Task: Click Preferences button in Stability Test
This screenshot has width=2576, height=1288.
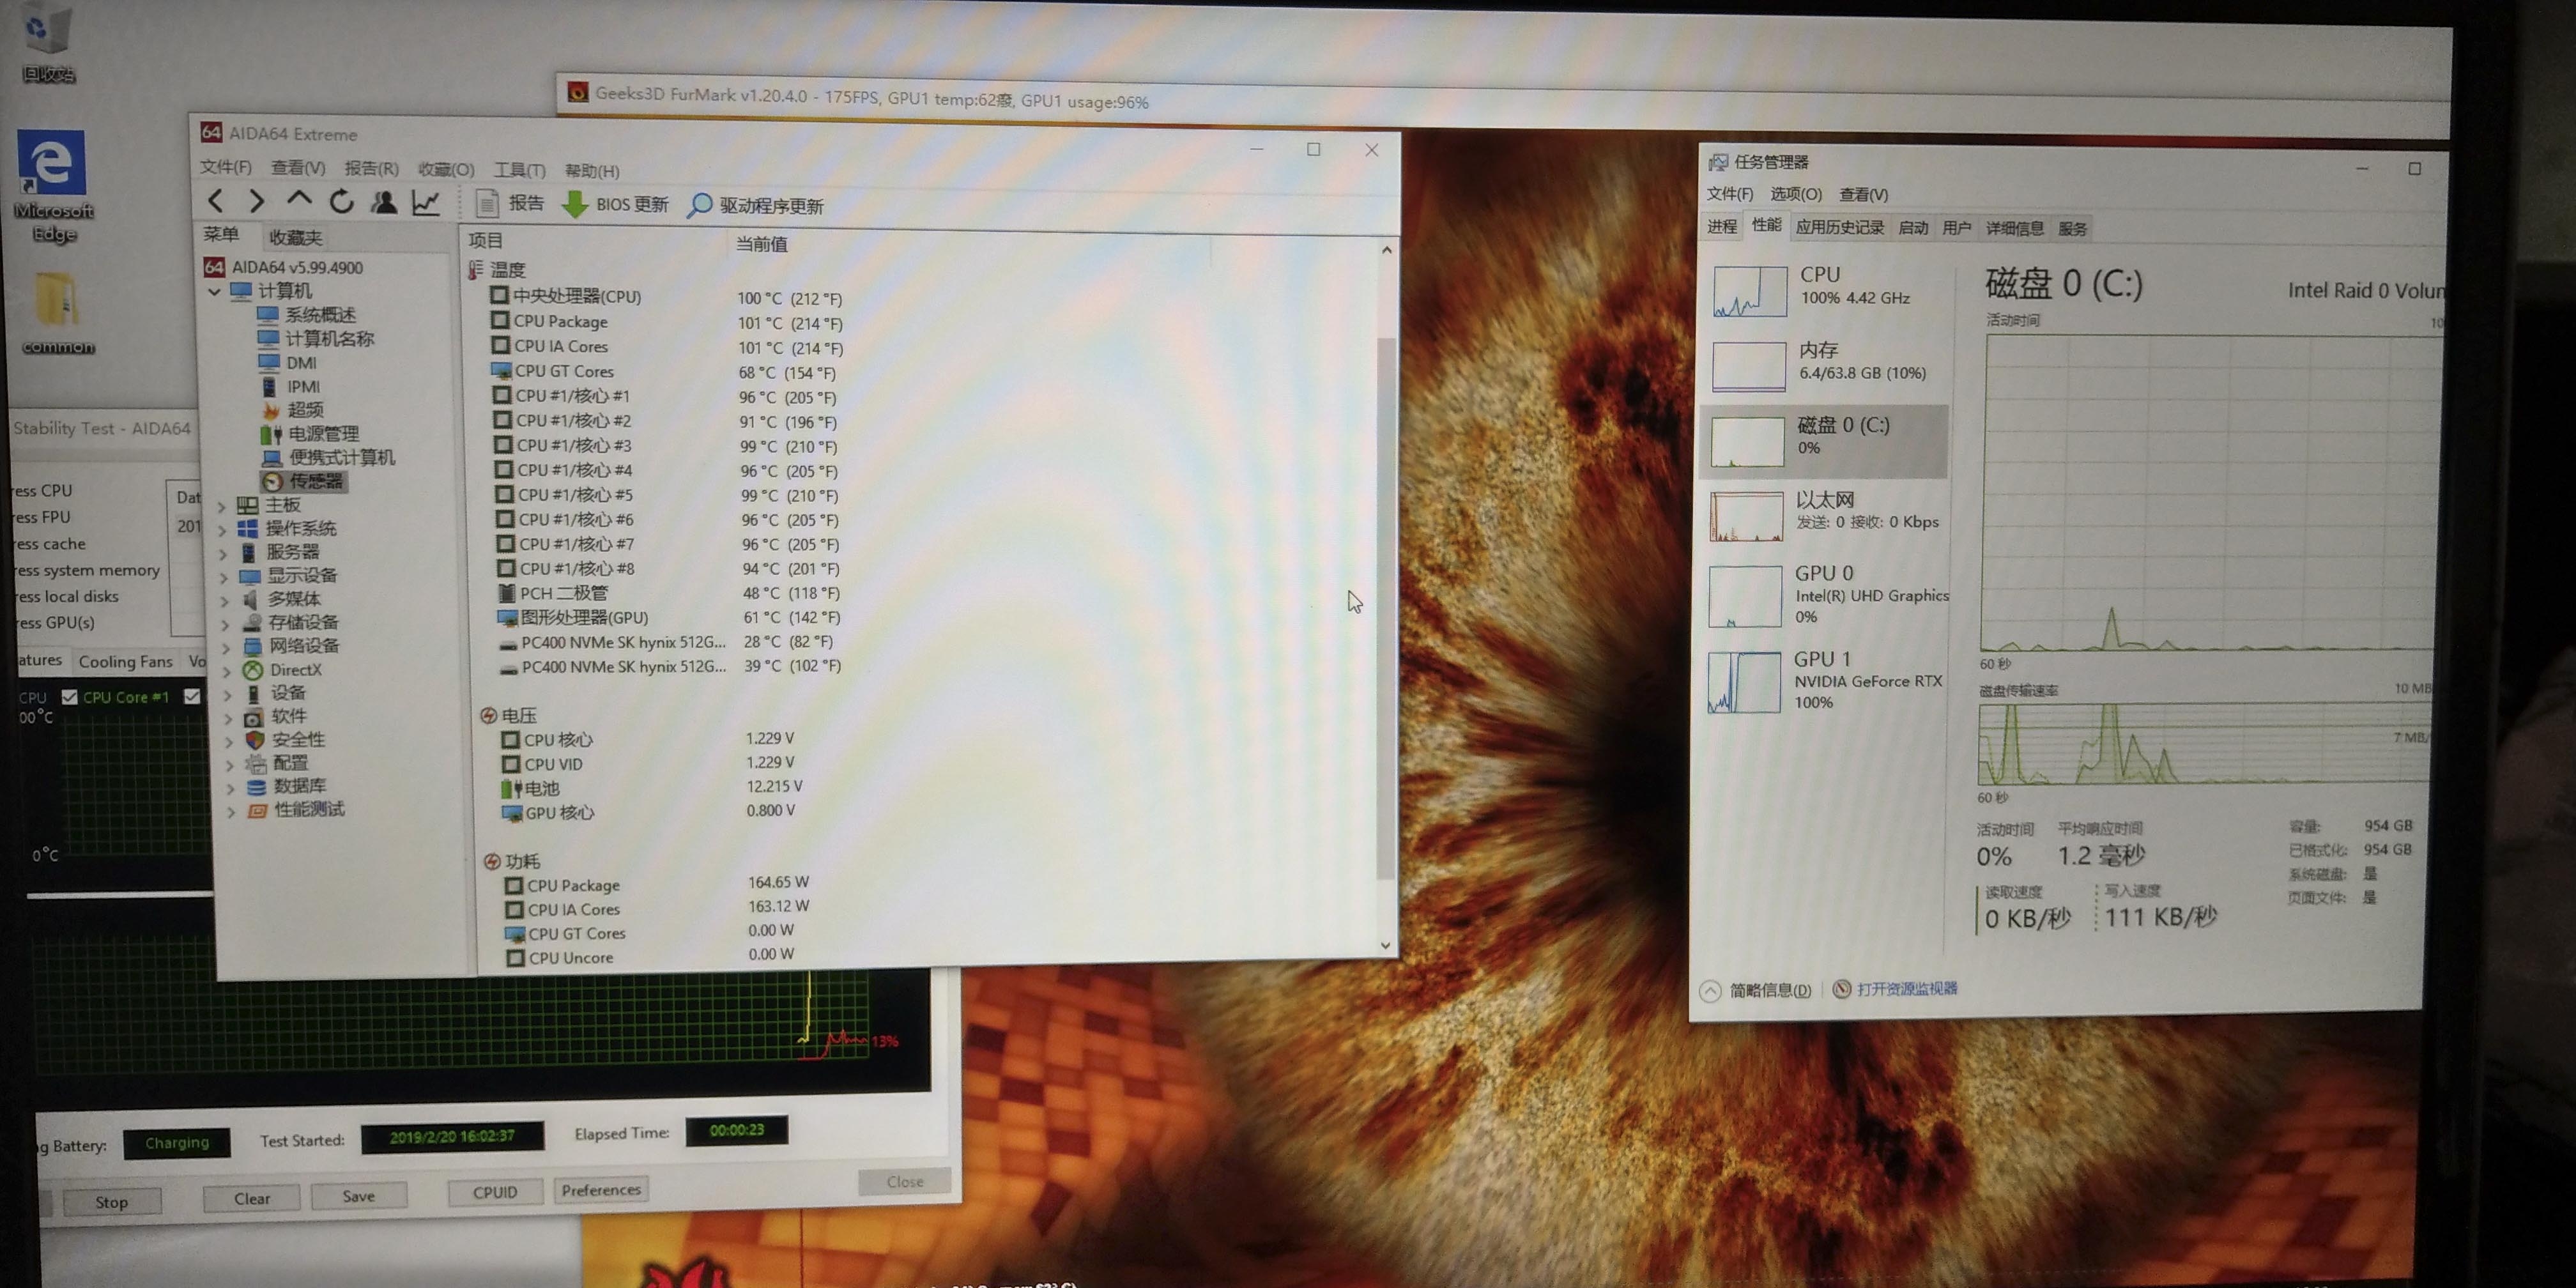Action: [601, 1189]
